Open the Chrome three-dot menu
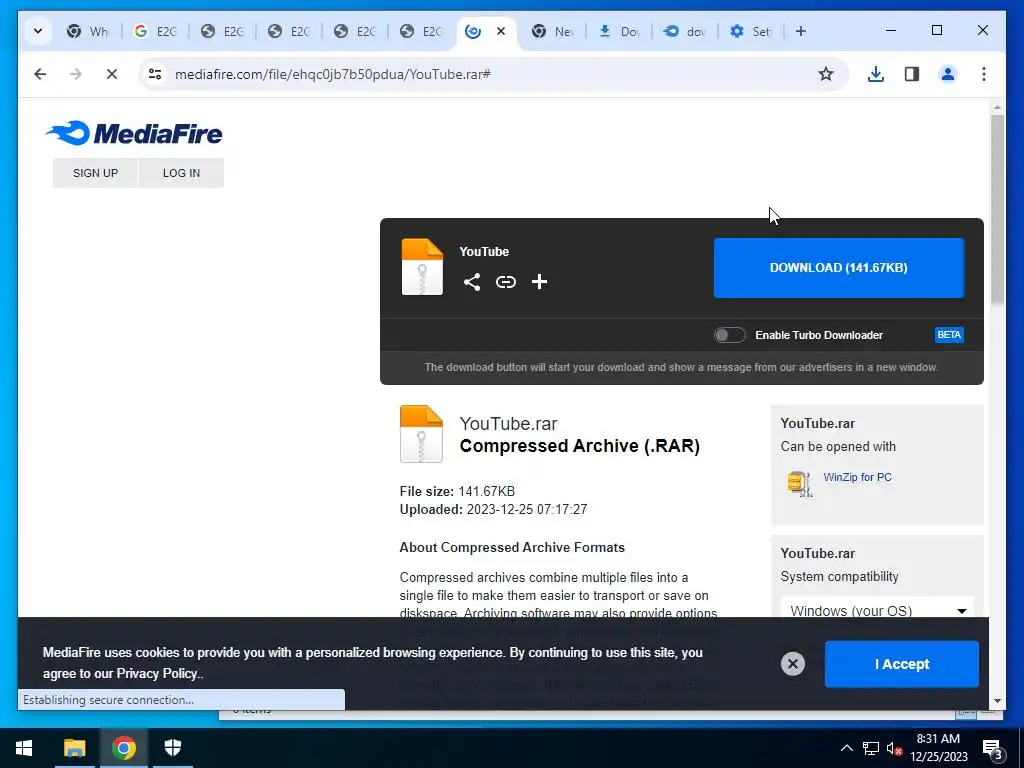The width and height of the screenshot is (1024, 768). click(984, 74)
